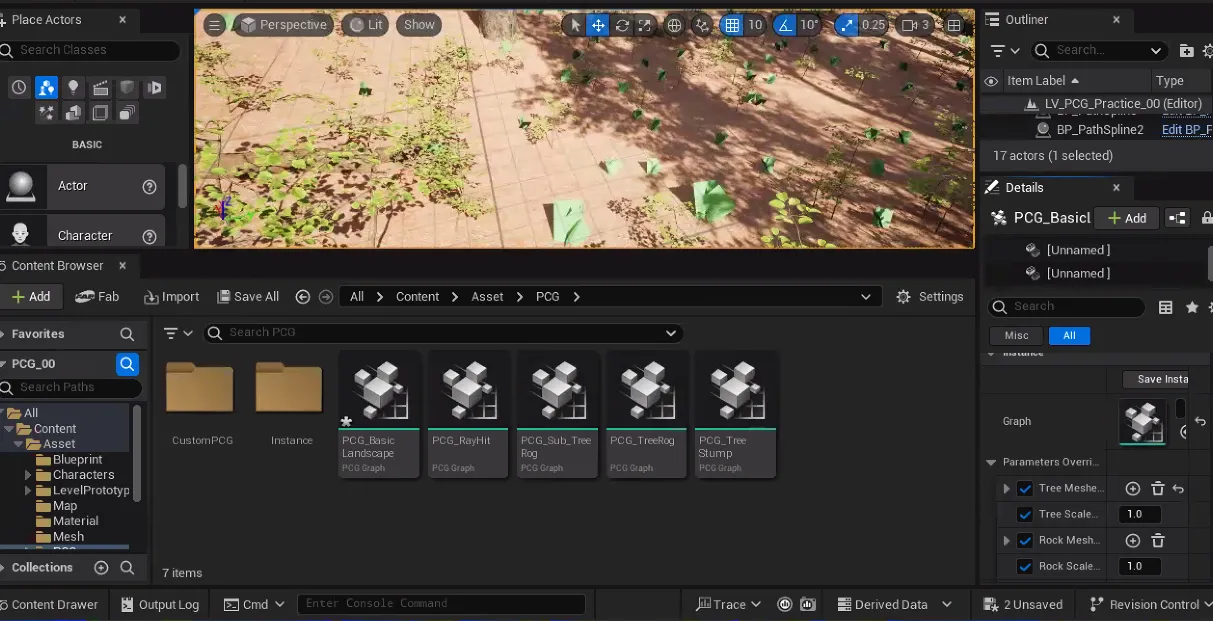Open the viewport hamburger options menu
Screen dimensions: 1213x621
tap(215, 25)
